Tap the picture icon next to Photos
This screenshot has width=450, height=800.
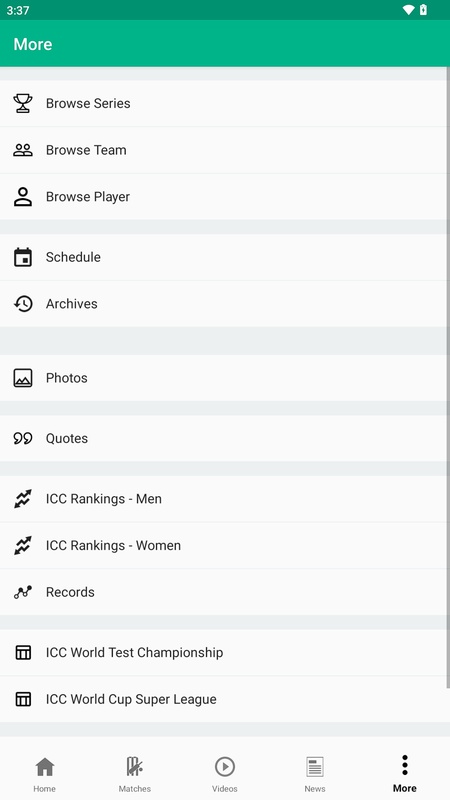pyautogui.click(x=23, y=378)
